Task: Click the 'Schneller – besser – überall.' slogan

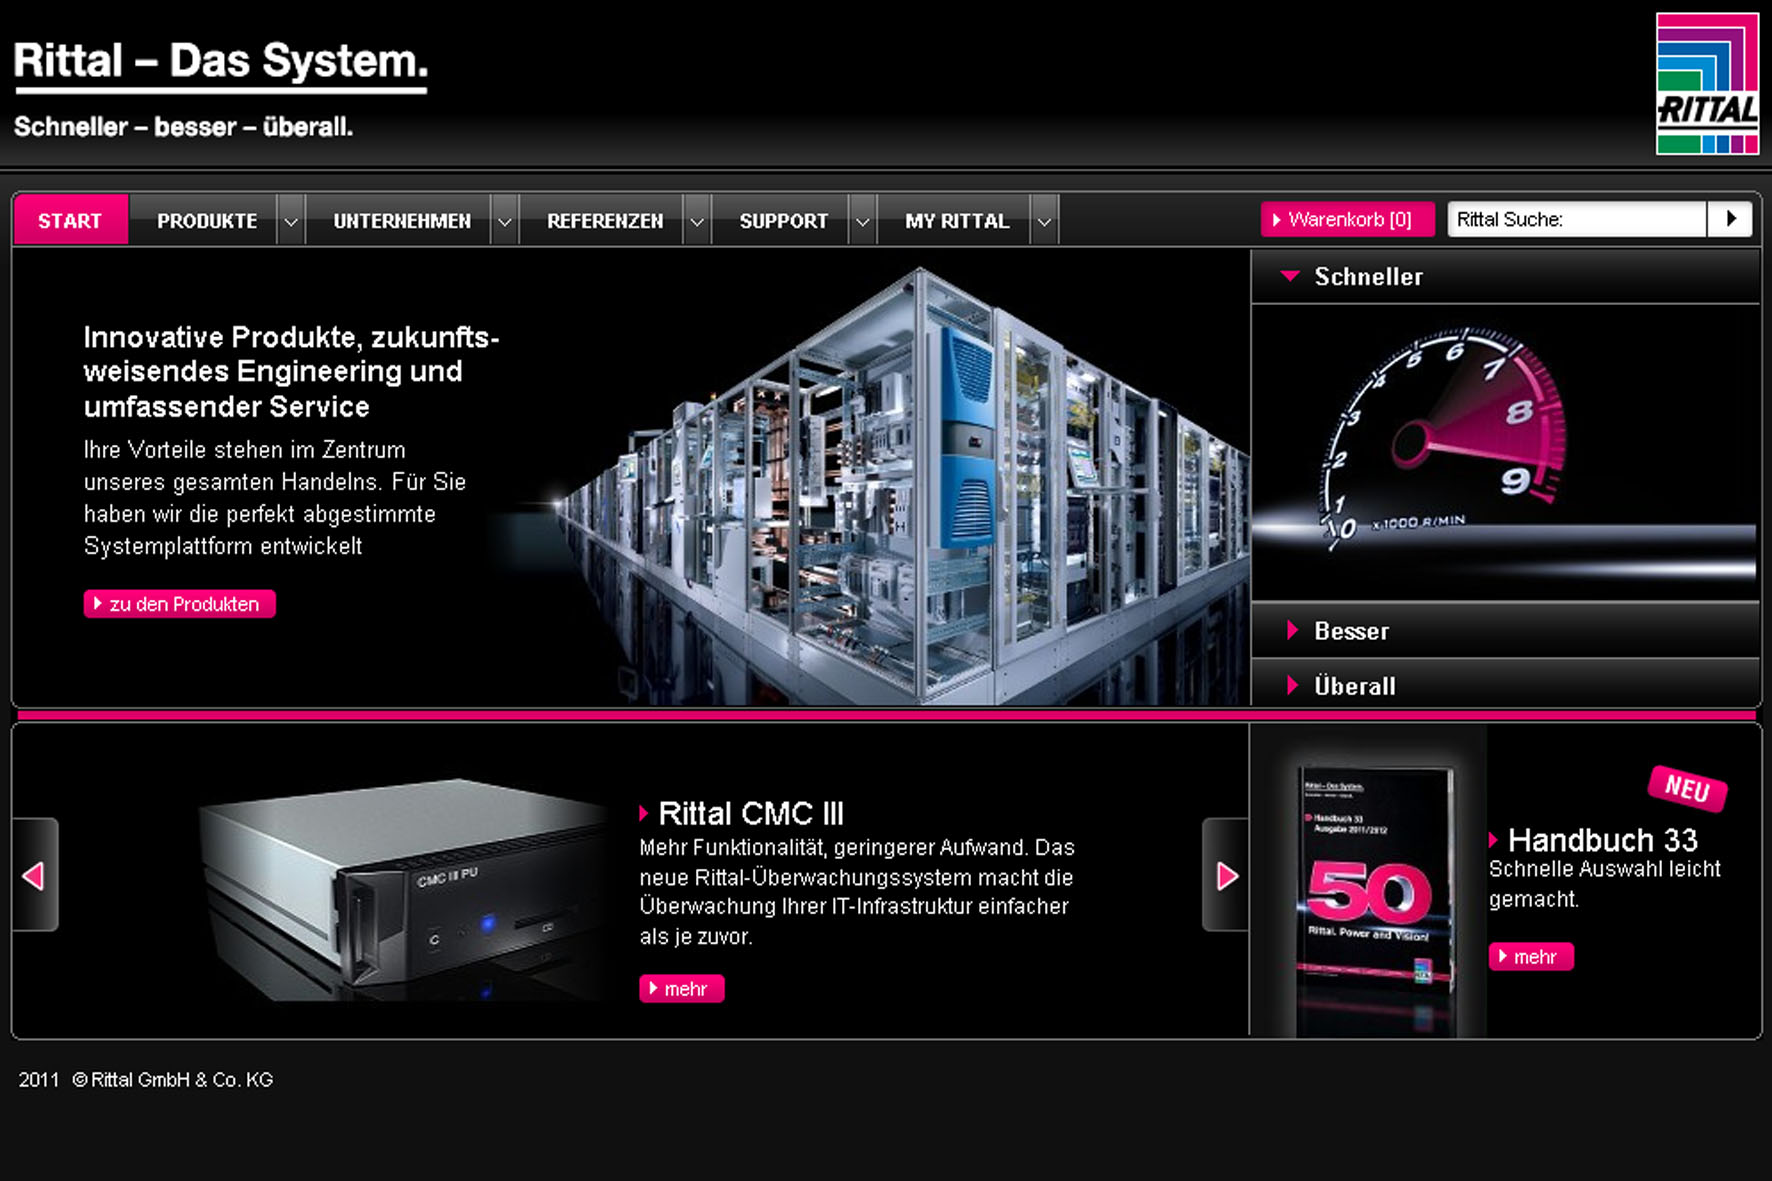Action: (x=183, y=127)
